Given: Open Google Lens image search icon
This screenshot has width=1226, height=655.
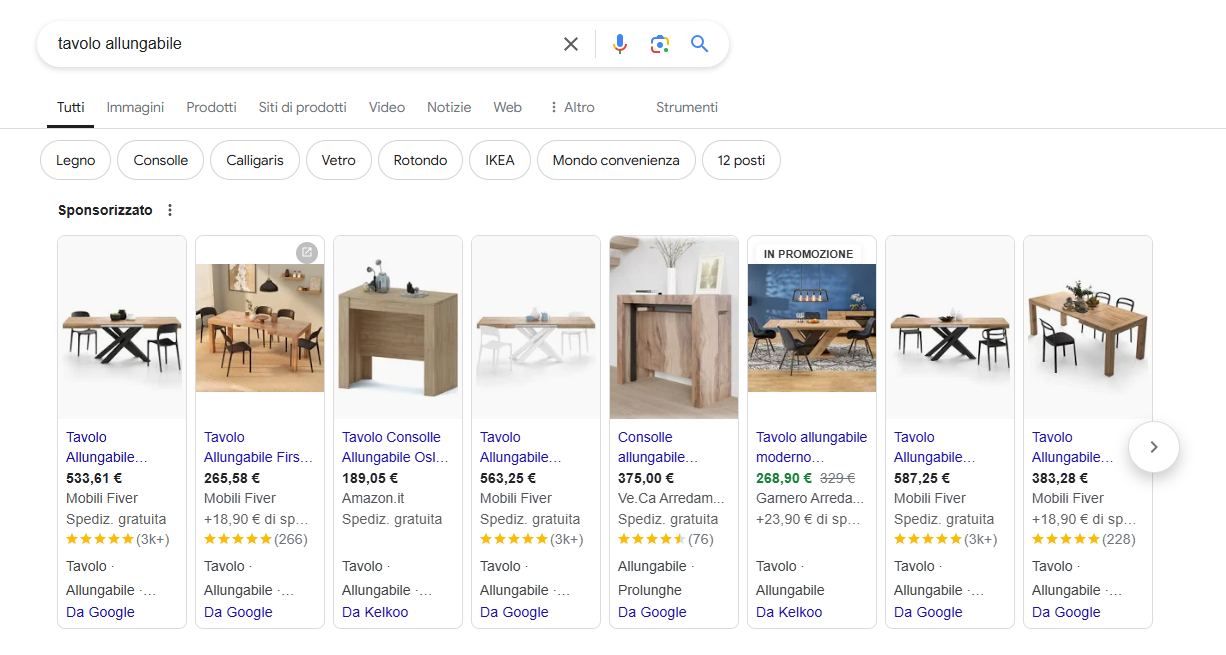Looking at the screenshot, I should [x=659, y=44].
